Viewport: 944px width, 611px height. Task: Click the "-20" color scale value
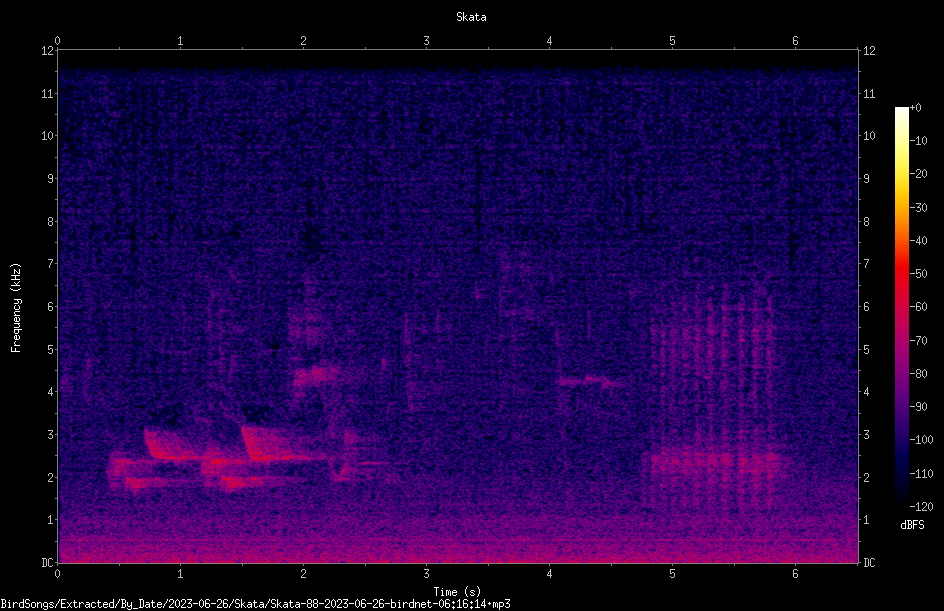pyautogui.click(x=918, y=174)
